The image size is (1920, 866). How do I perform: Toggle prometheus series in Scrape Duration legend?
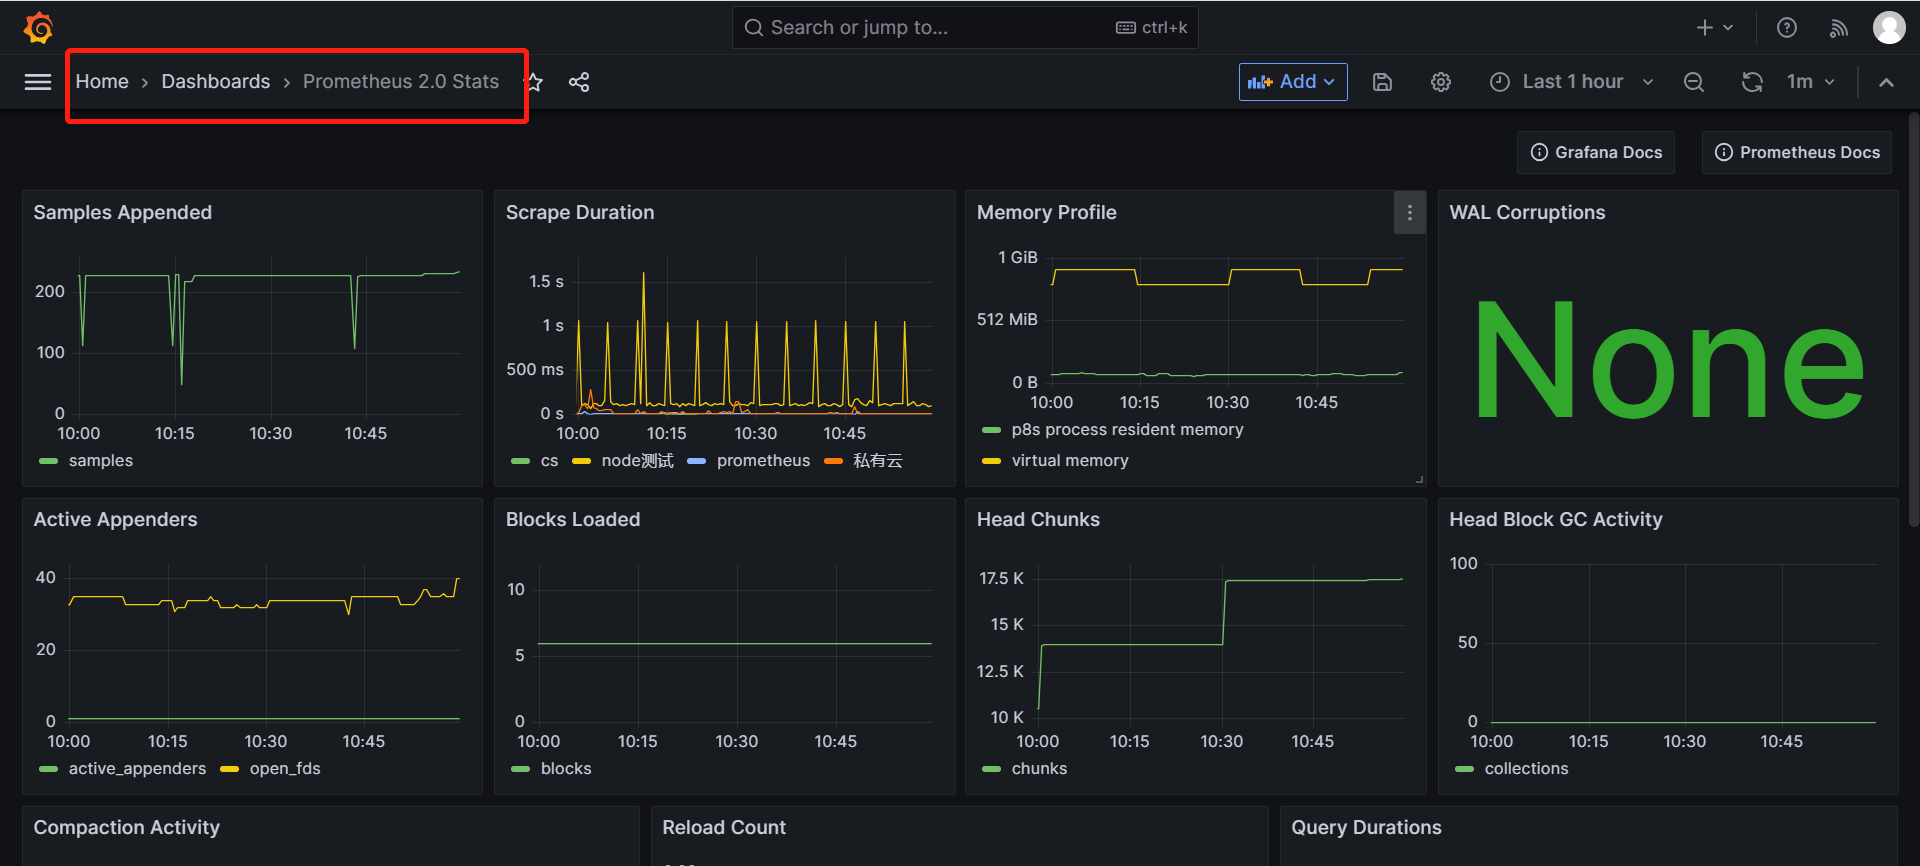click(x=762, y=461)
